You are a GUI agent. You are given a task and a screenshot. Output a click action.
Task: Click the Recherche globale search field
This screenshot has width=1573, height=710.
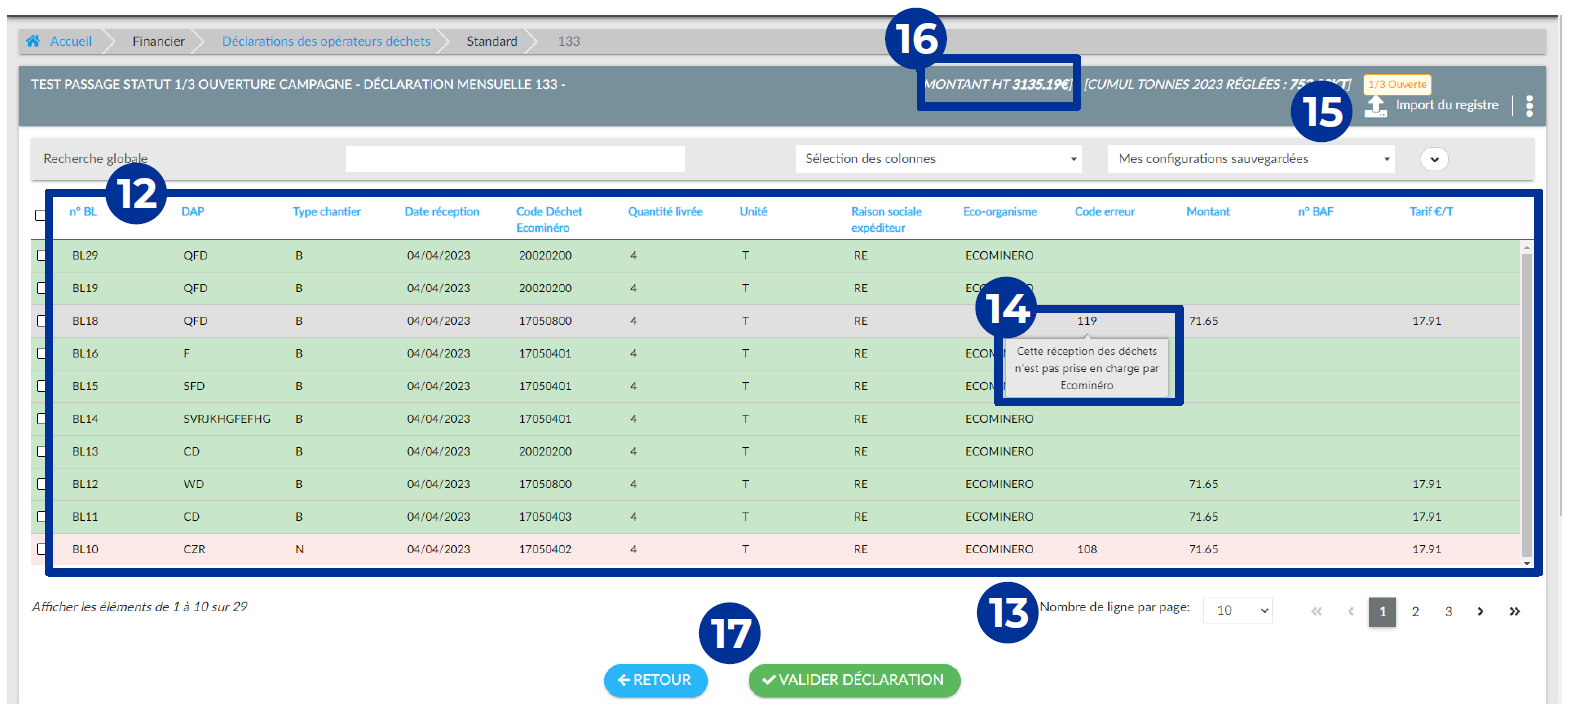click(515, 159)
